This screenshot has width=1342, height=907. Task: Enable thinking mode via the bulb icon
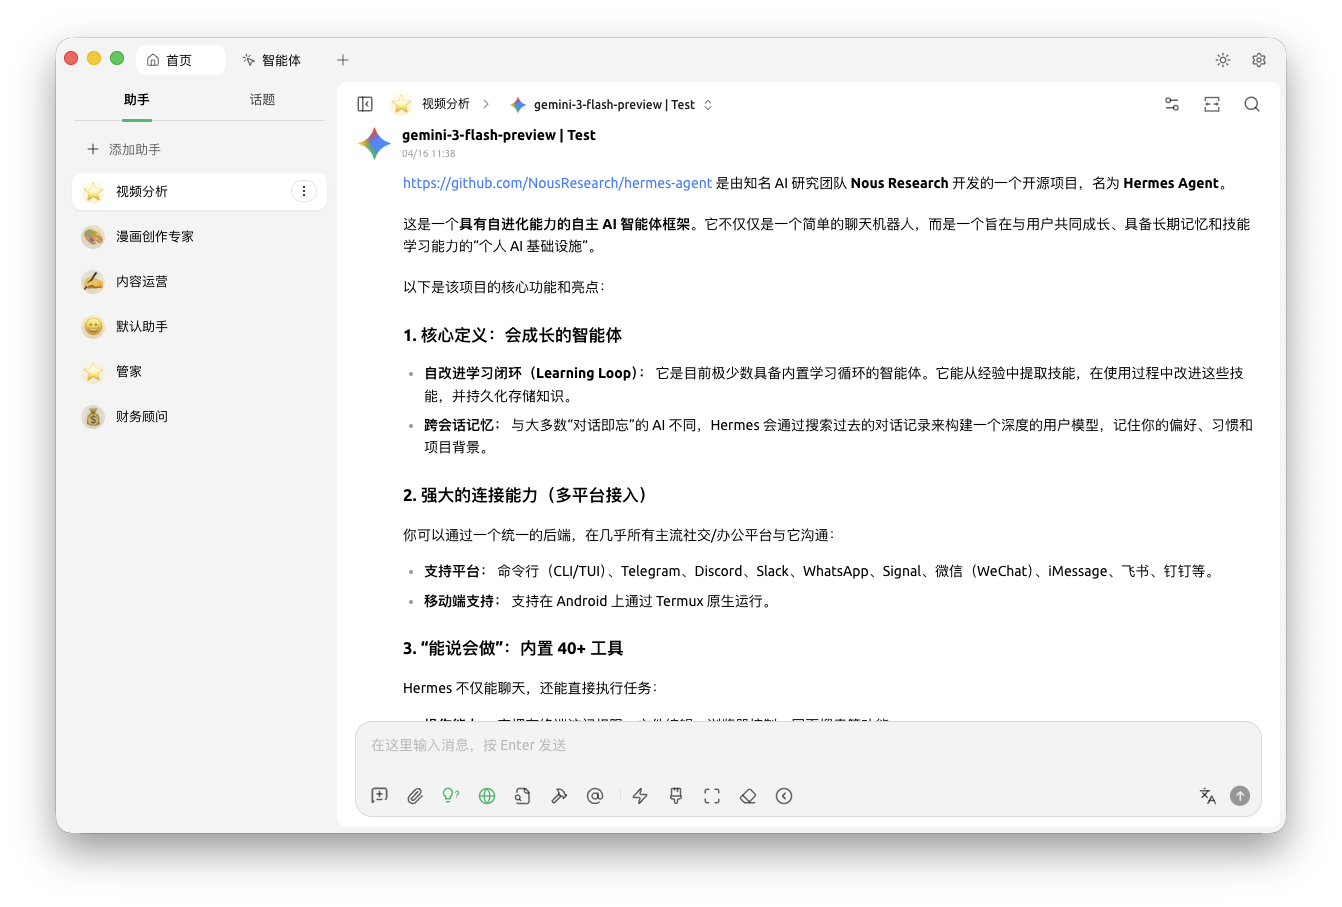(x=450, y=795)
